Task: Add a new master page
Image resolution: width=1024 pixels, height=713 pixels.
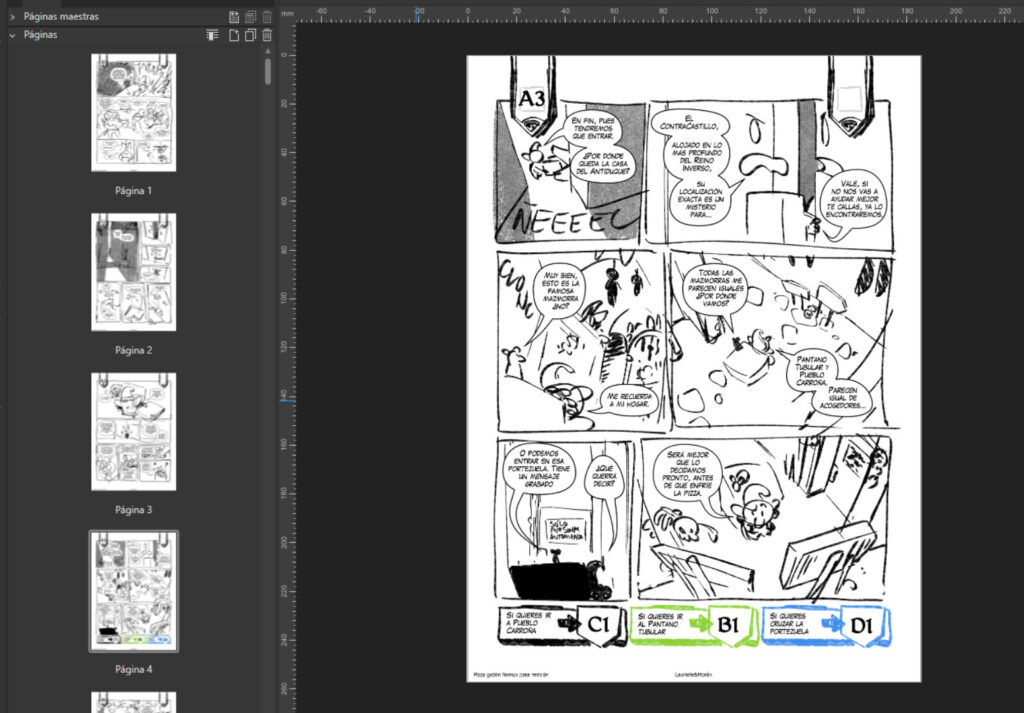Action: click(x=234, y=16)
